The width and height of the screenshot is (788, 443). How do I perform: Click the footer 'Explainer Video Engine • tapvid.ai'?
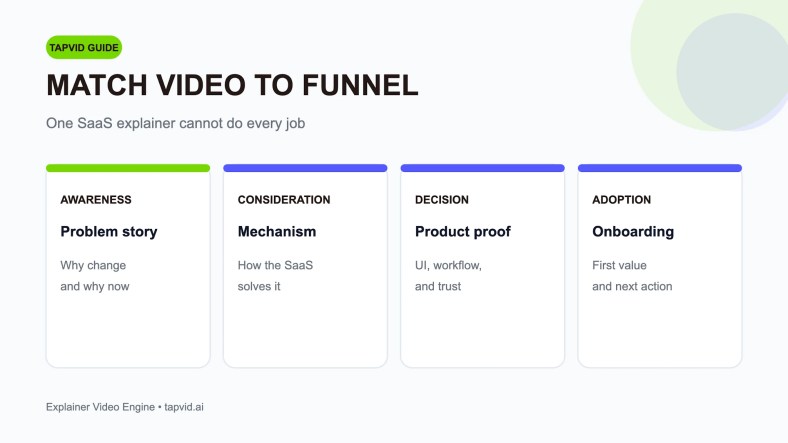[125, 407]
